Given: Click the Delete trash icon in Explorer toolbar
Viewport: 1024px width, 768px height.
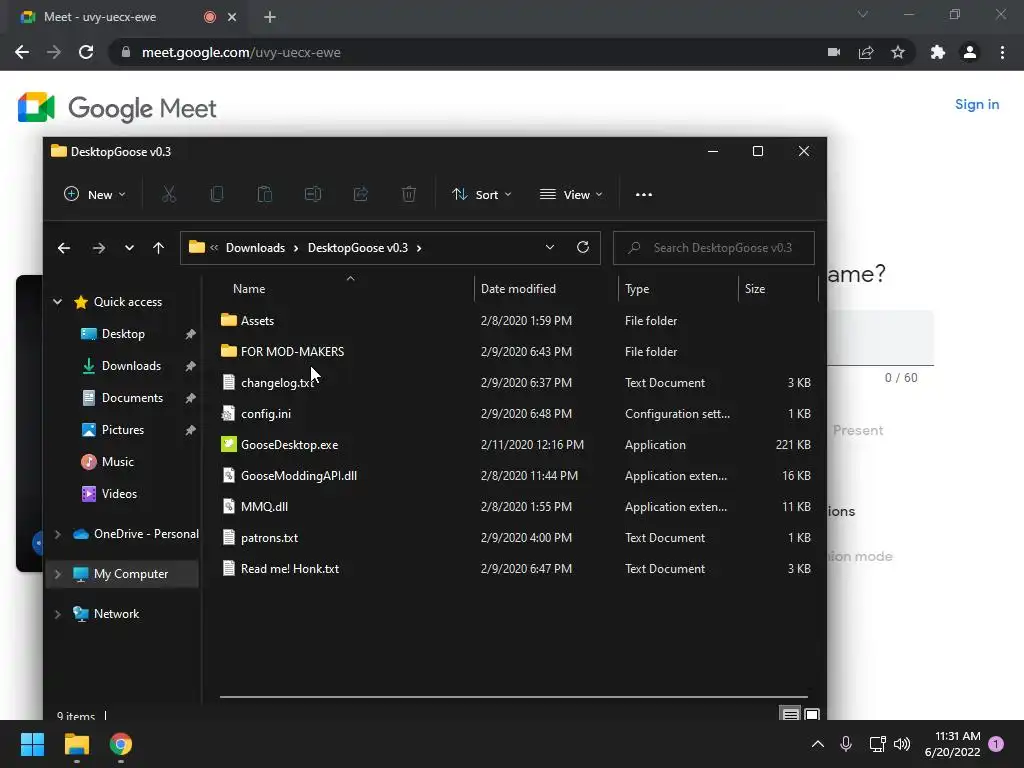Looking at the screenshot, I should click(409, 195).
